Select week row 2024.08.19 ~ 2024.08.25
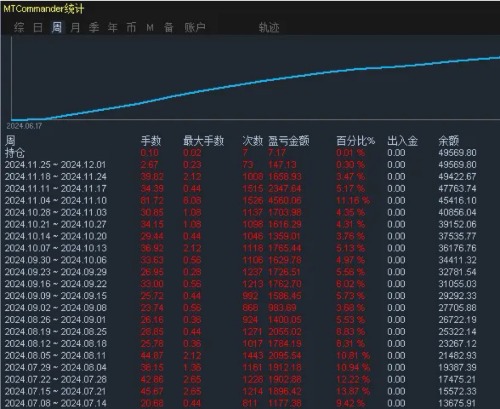 (241, 332)
